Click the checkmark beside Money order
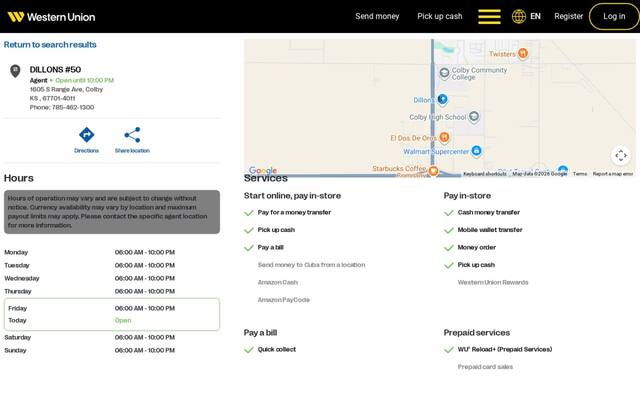This screenshot has width=640, height=400. click(449, 248)
